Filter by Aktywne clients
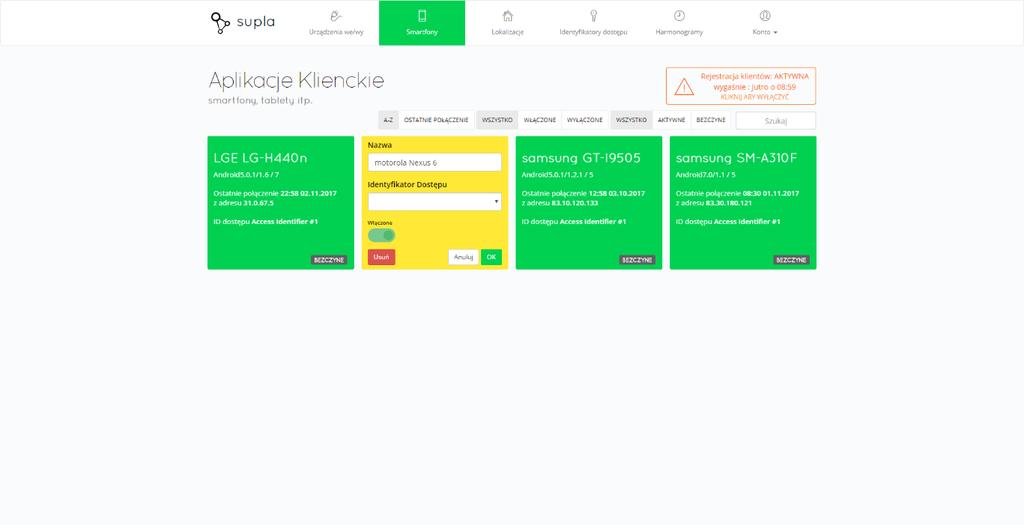This screenshot has height=525, width=1024. click(x=671, y=120)
